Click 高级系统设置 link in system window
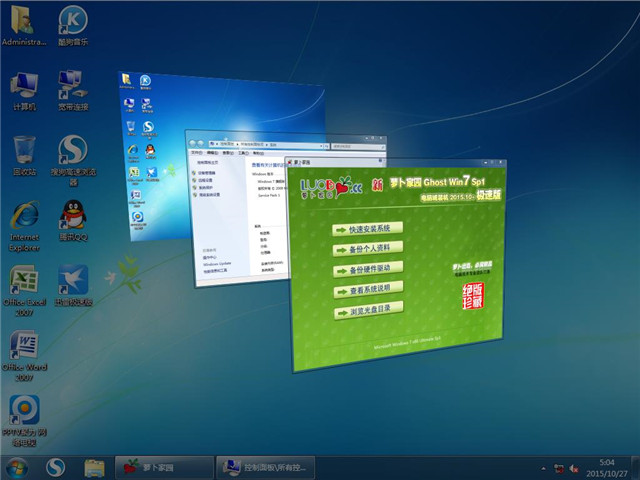The width and height of the screenshot is (640, 480). click(x=209, y=195)
